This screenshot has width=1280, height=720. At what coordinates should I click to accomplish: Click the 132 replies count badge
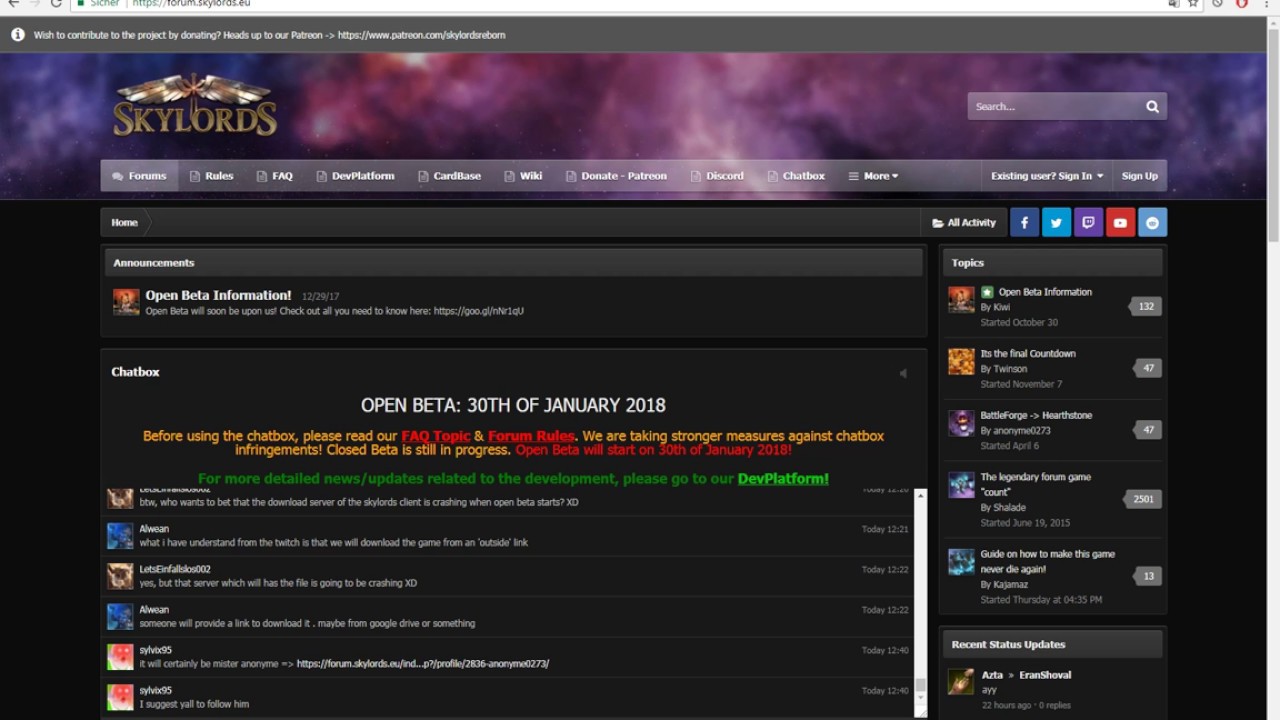point(1145,307)
